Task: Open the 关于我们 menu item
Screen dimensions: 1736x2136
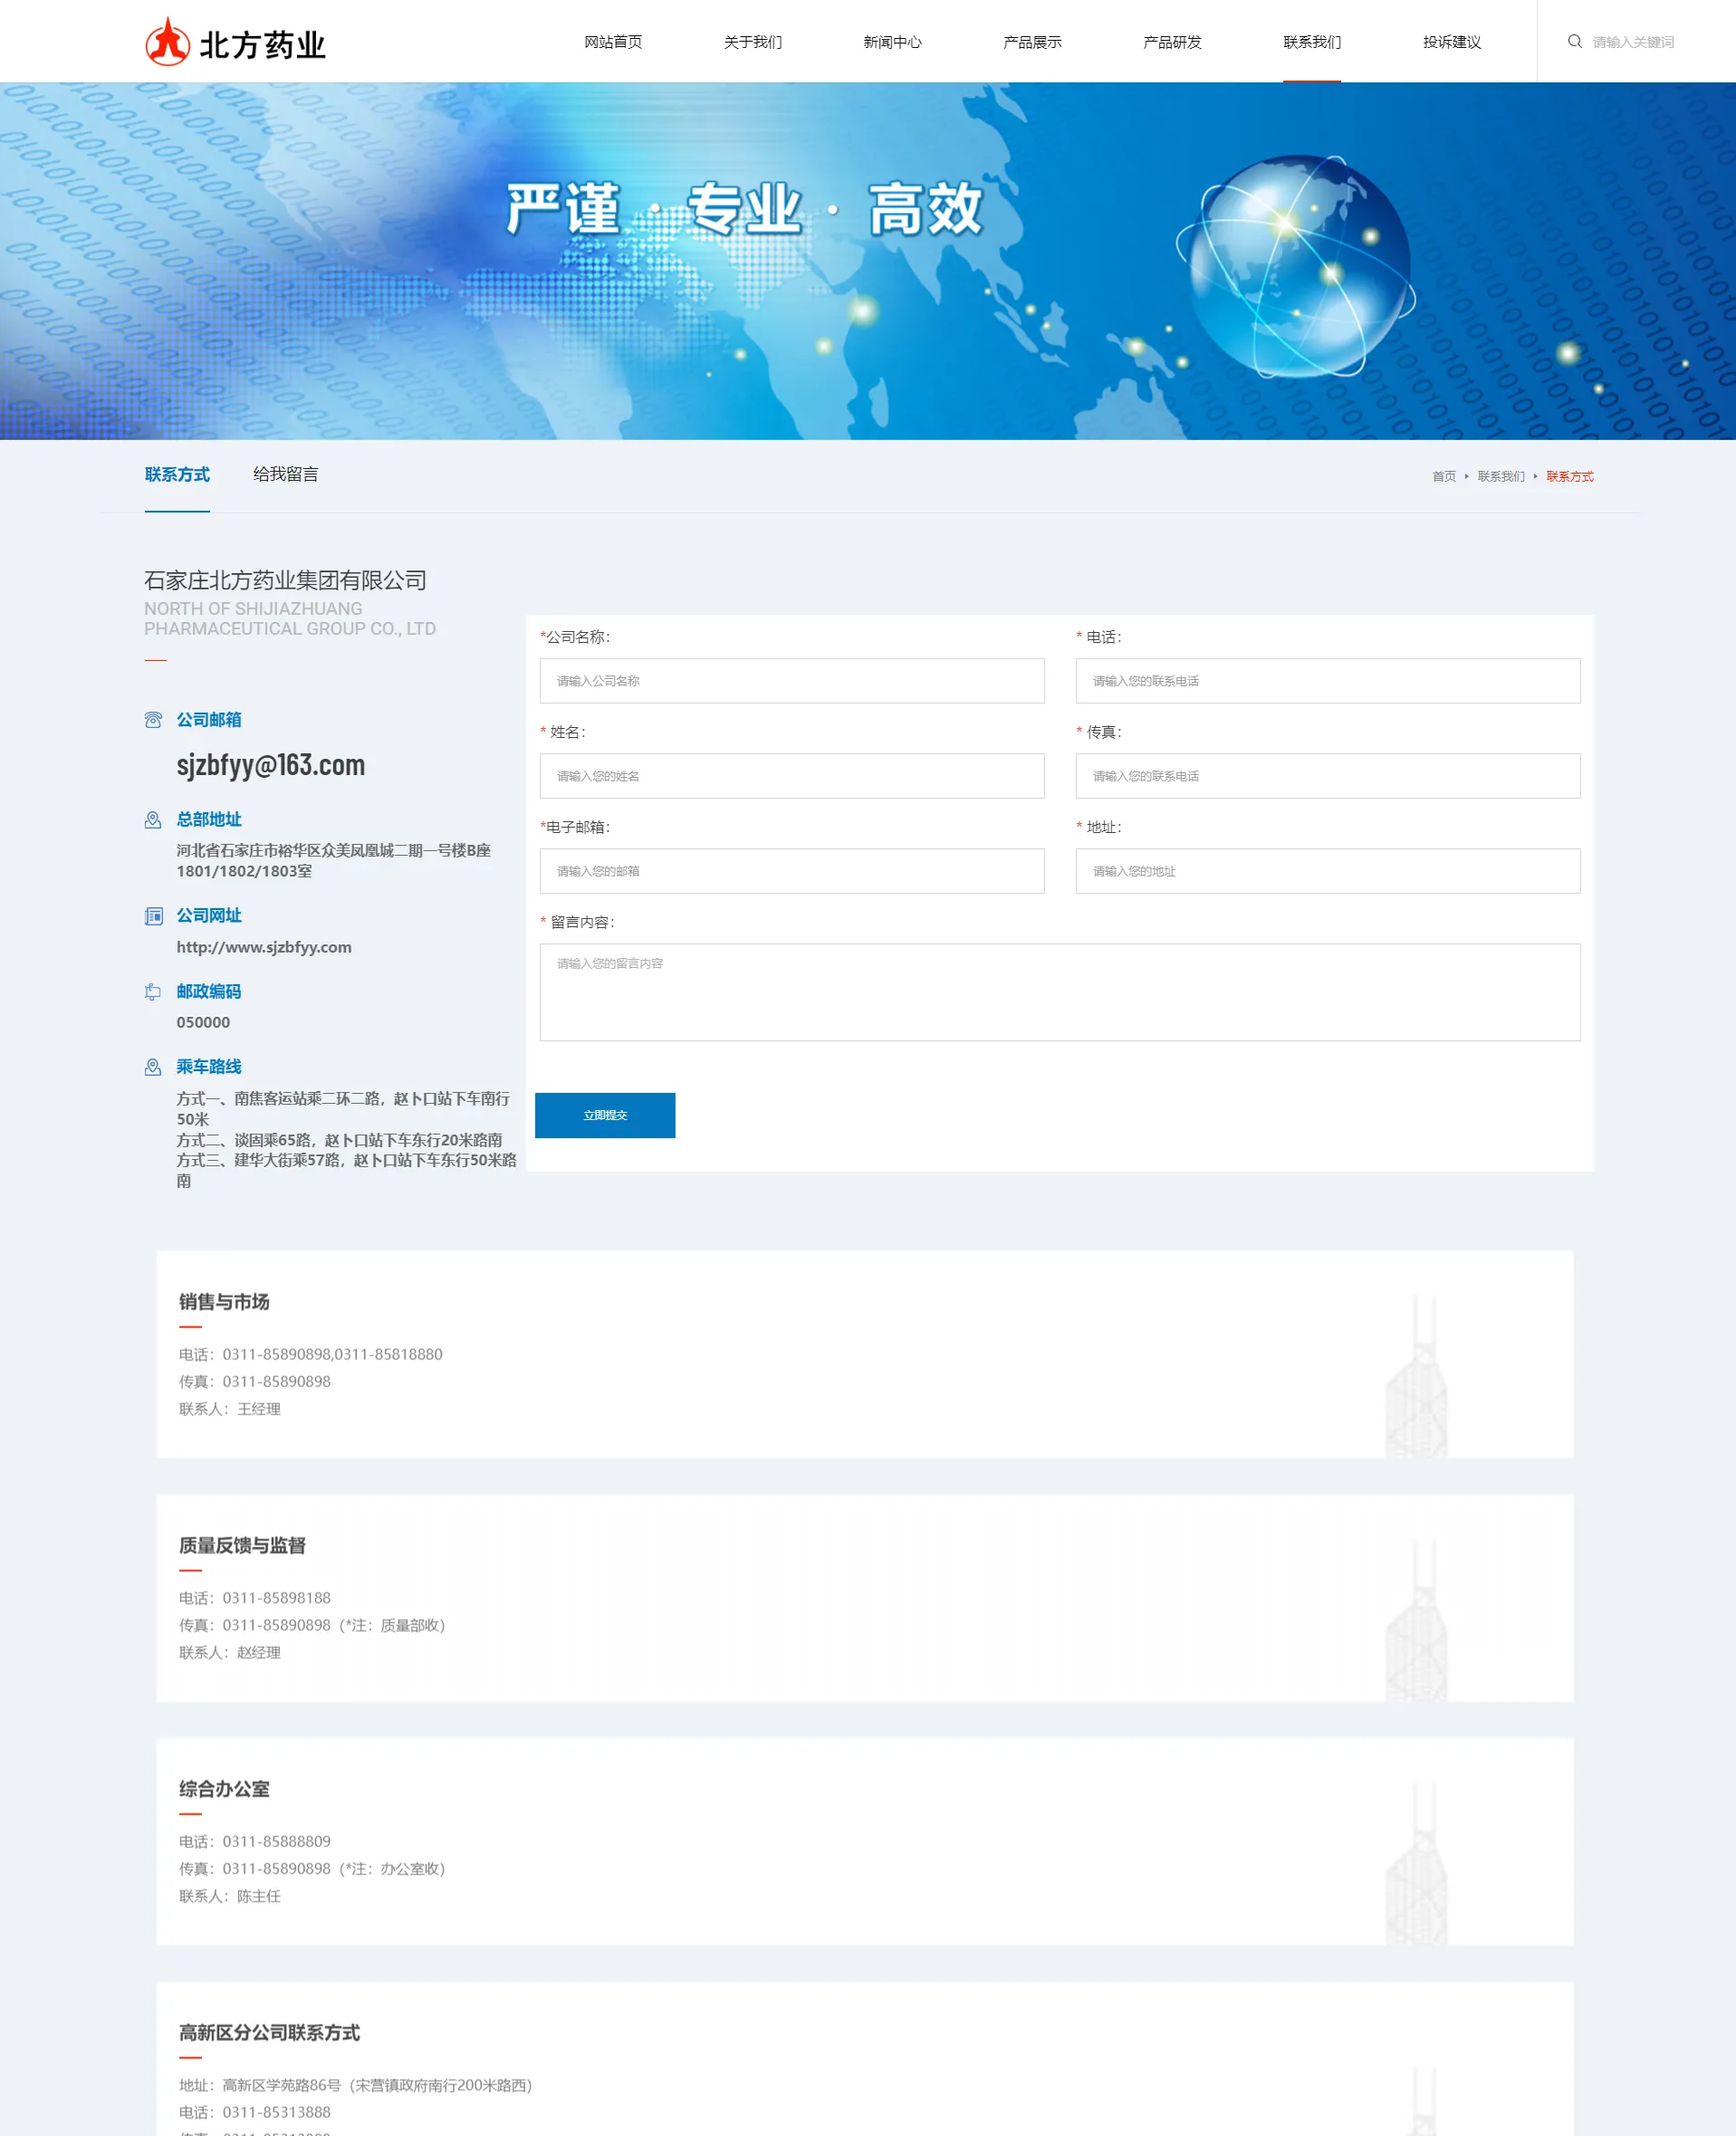Action: pyautogui.click(x=753, y=42)
